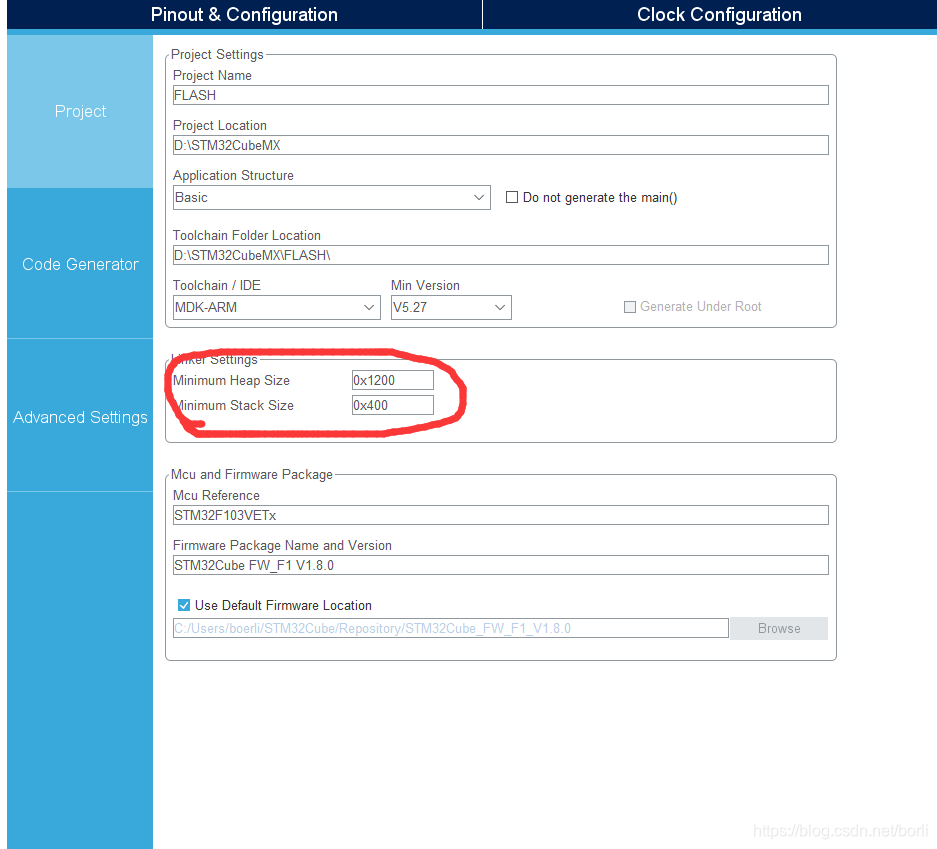Screen dimensions: 937x849
Task: Toggle the Generate Under Root checkbox
Action: 629,307
